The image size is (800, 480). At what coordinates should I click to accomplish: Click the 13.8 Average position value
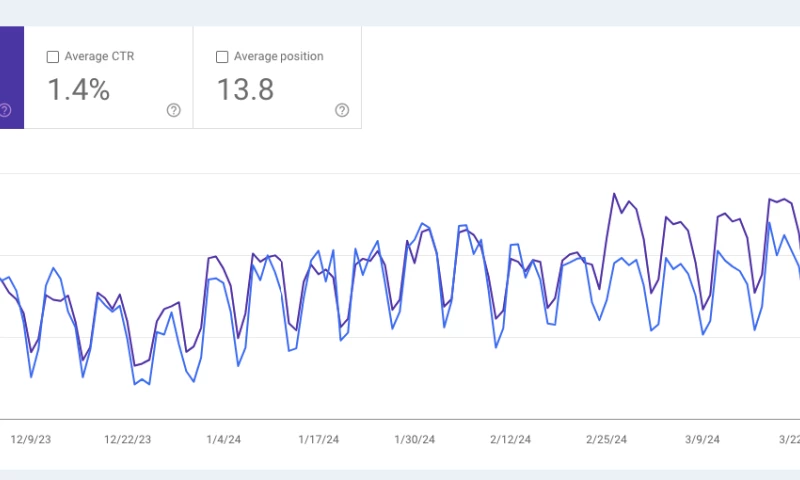pyautogui.click(x=247, y=91)
